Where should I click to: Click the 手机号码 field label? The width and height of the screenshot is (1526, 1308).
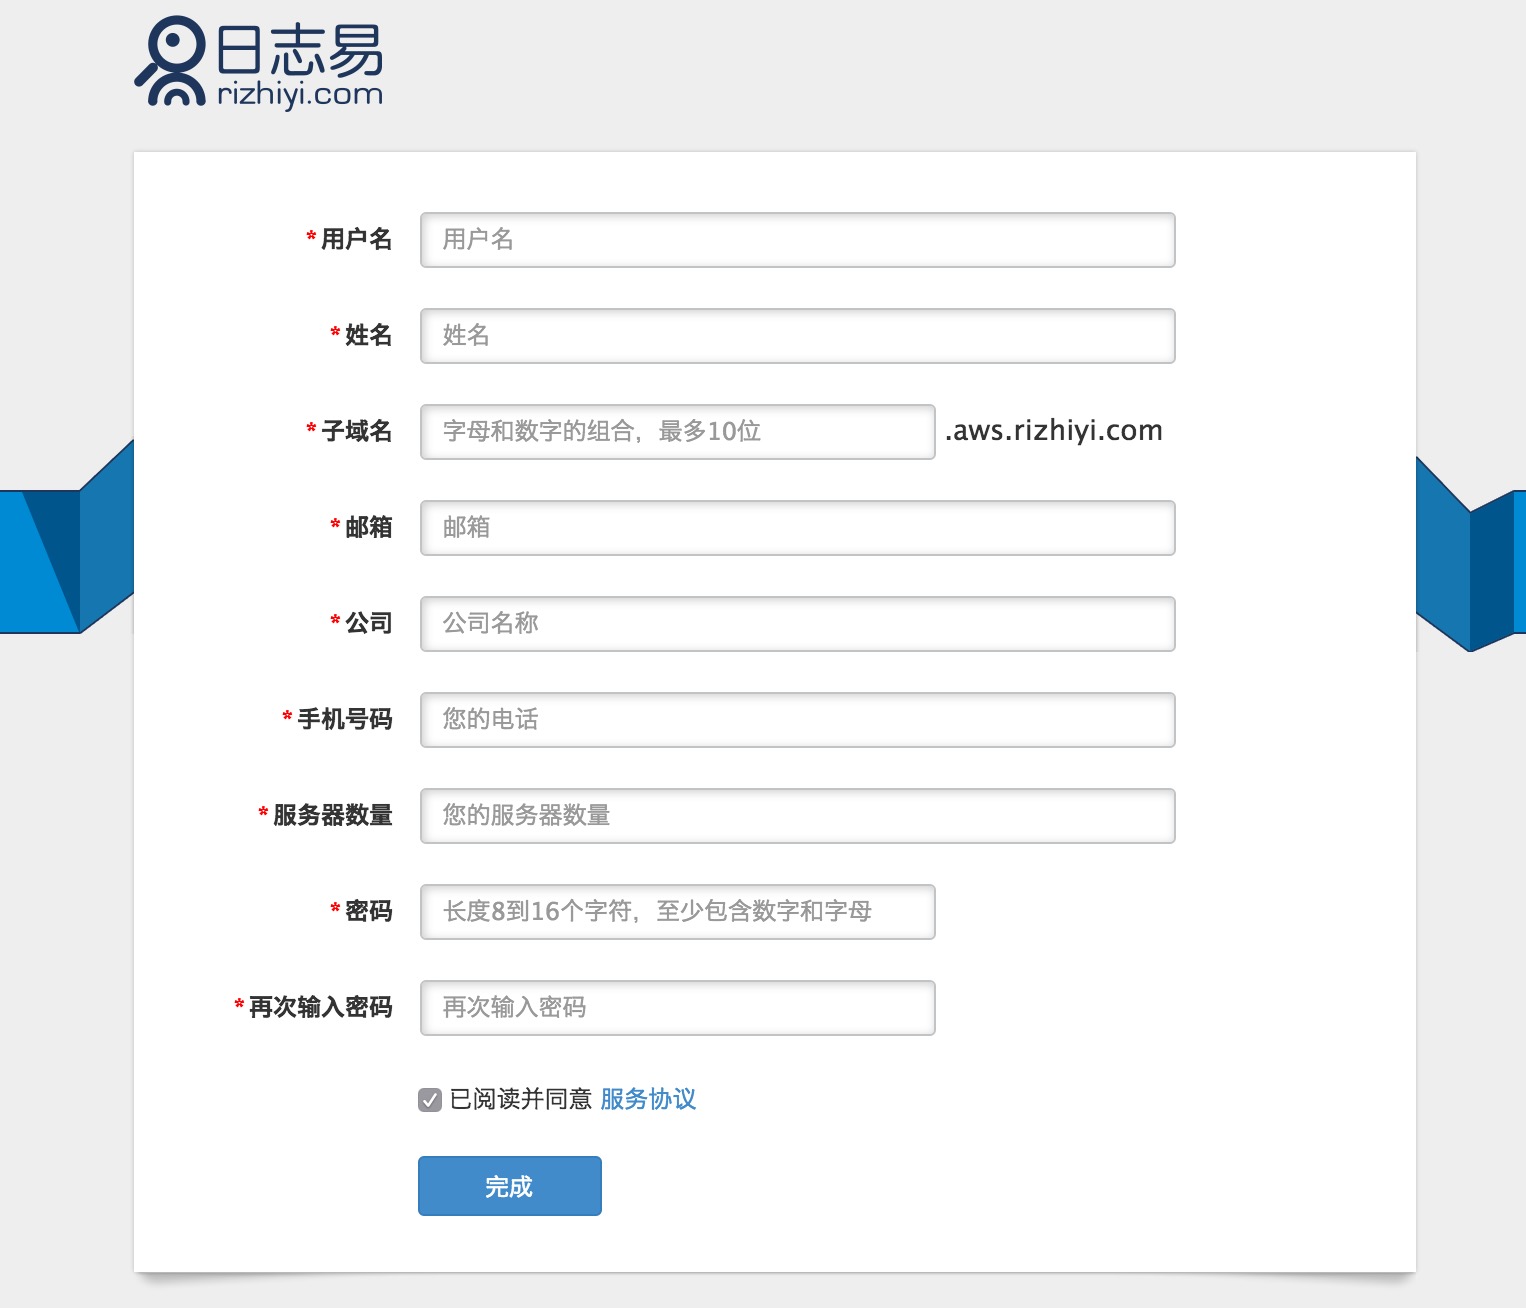[344, 719]
